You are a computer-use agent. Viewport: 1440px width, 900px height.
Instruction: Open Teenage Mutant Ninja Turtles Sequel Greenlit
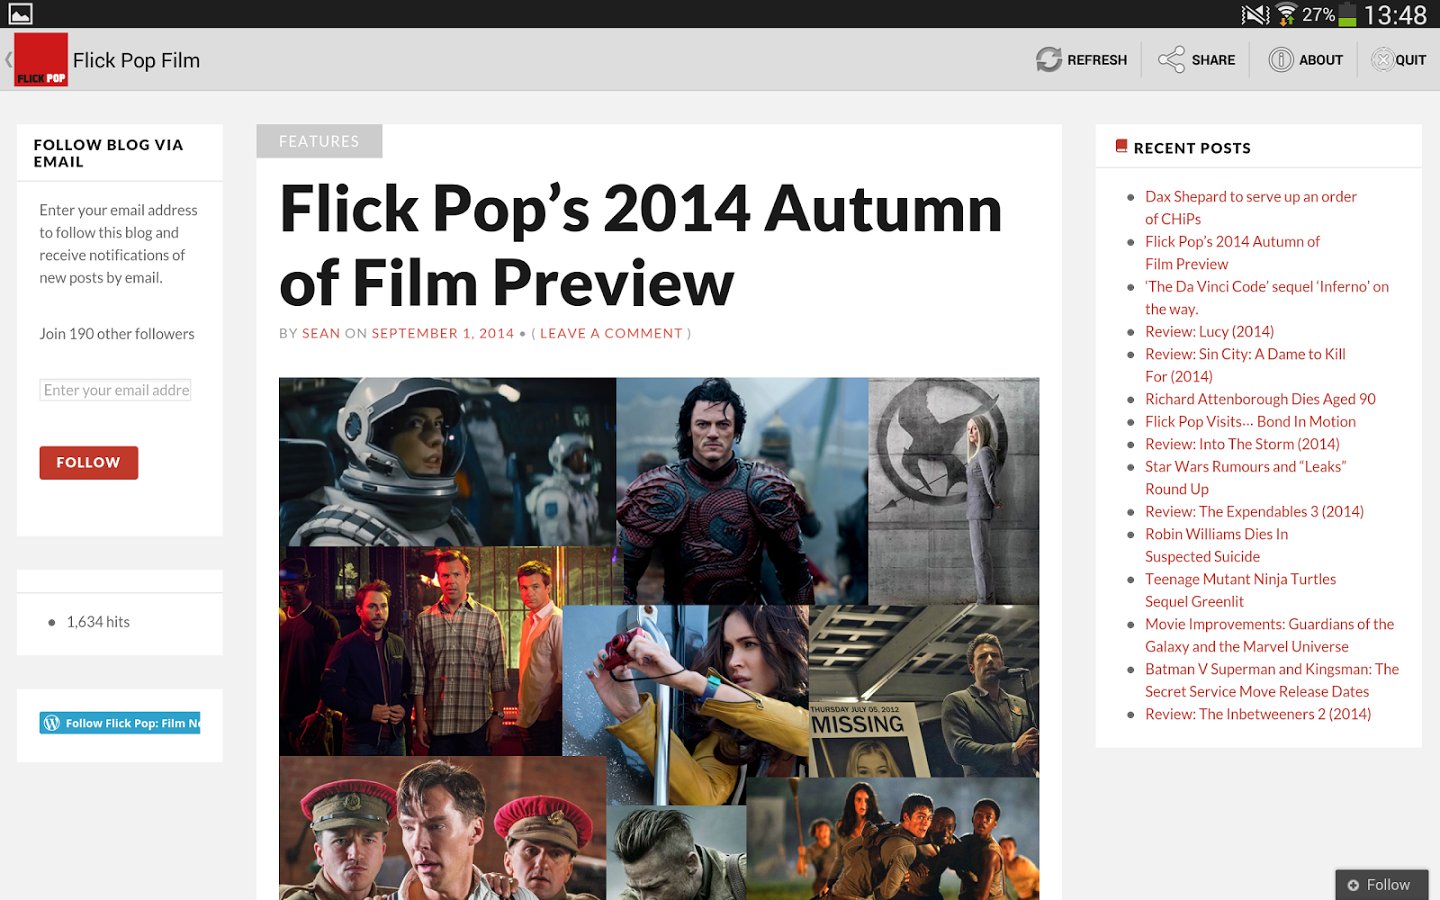1240,590
